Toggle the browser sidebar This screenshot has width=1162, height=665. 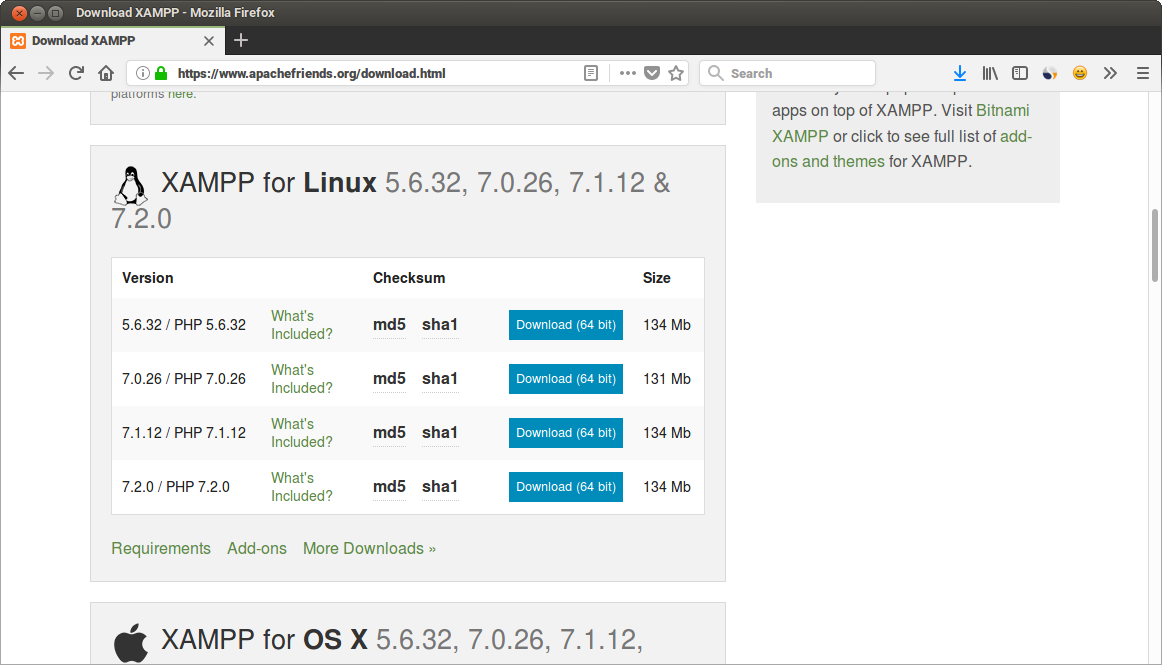coord(1020,73)
